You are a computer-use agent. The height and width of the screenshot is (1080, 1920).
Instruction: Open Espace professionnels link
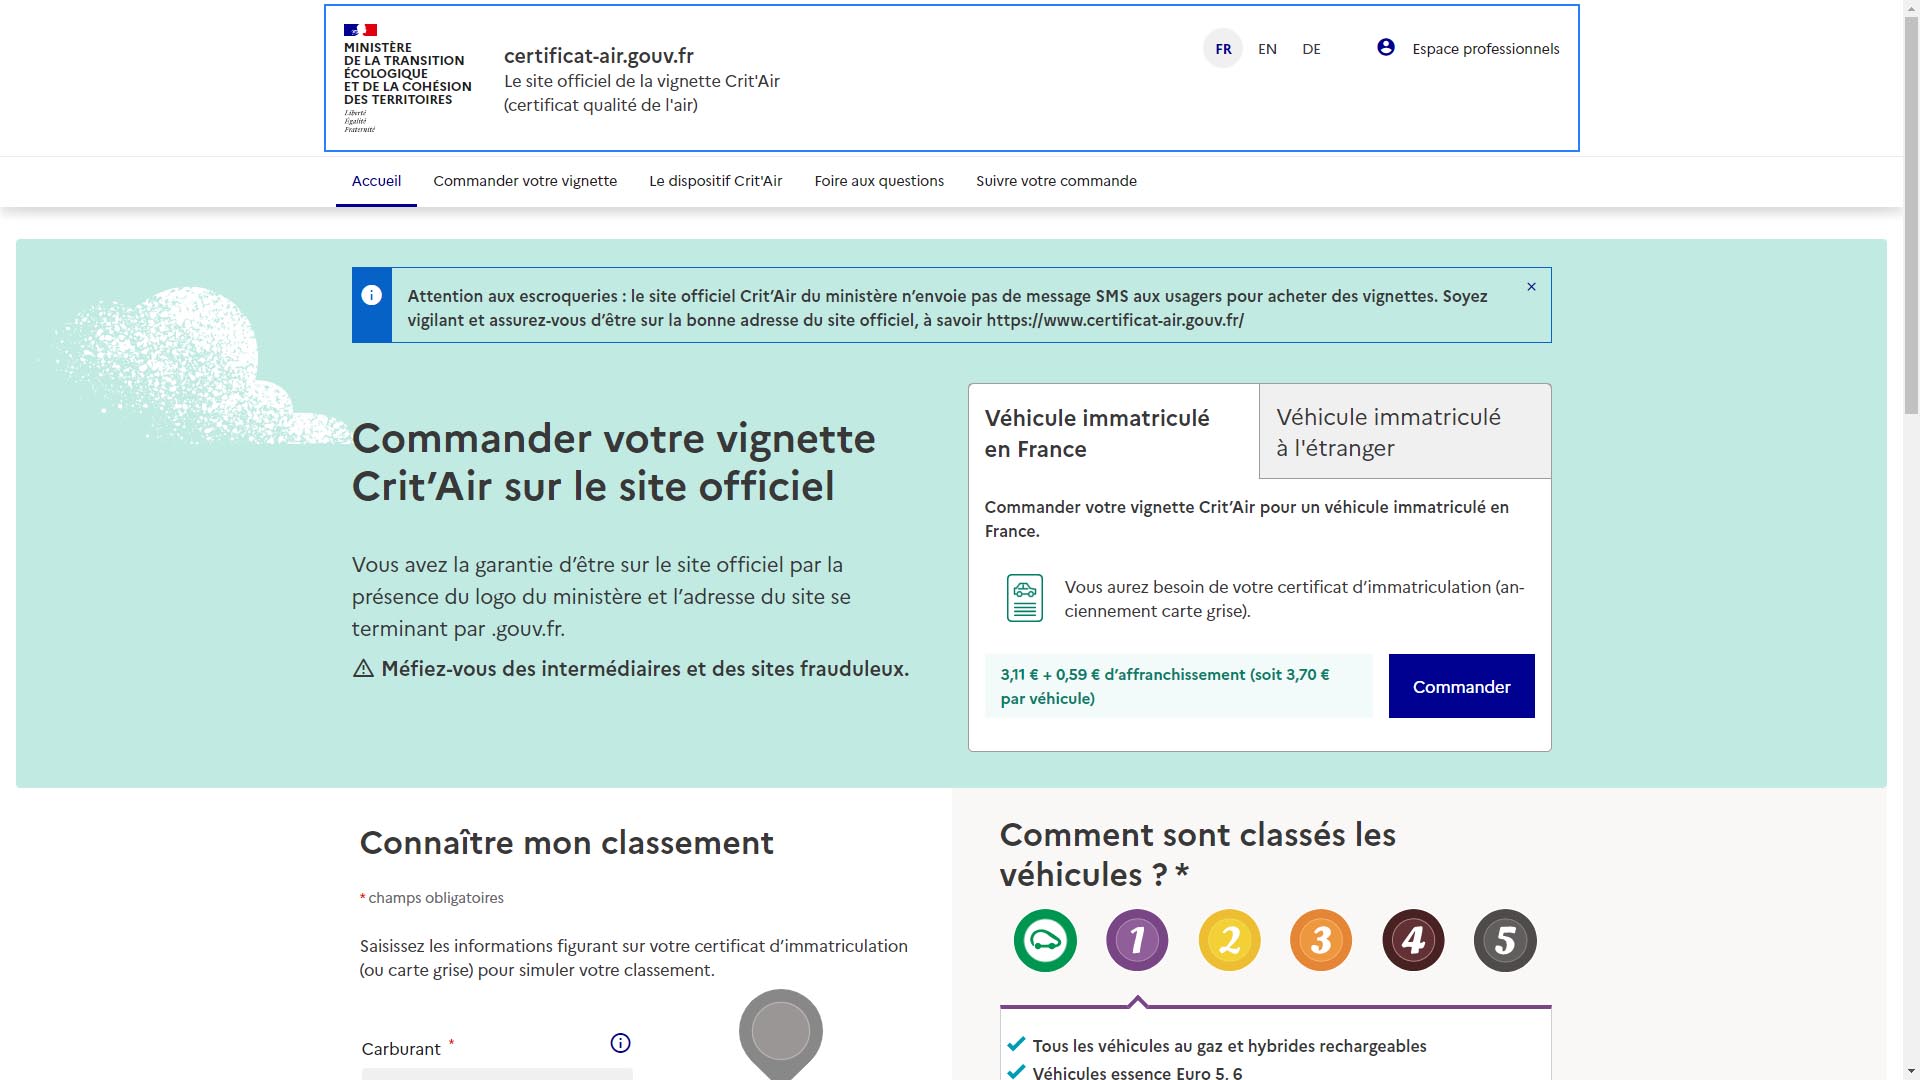tap(1485, 48)
